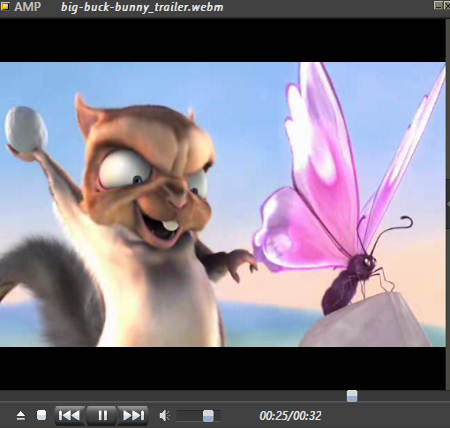Click the seek bar position handle
The width and height of the screenshot is (450, 428).
click(352, 396)
